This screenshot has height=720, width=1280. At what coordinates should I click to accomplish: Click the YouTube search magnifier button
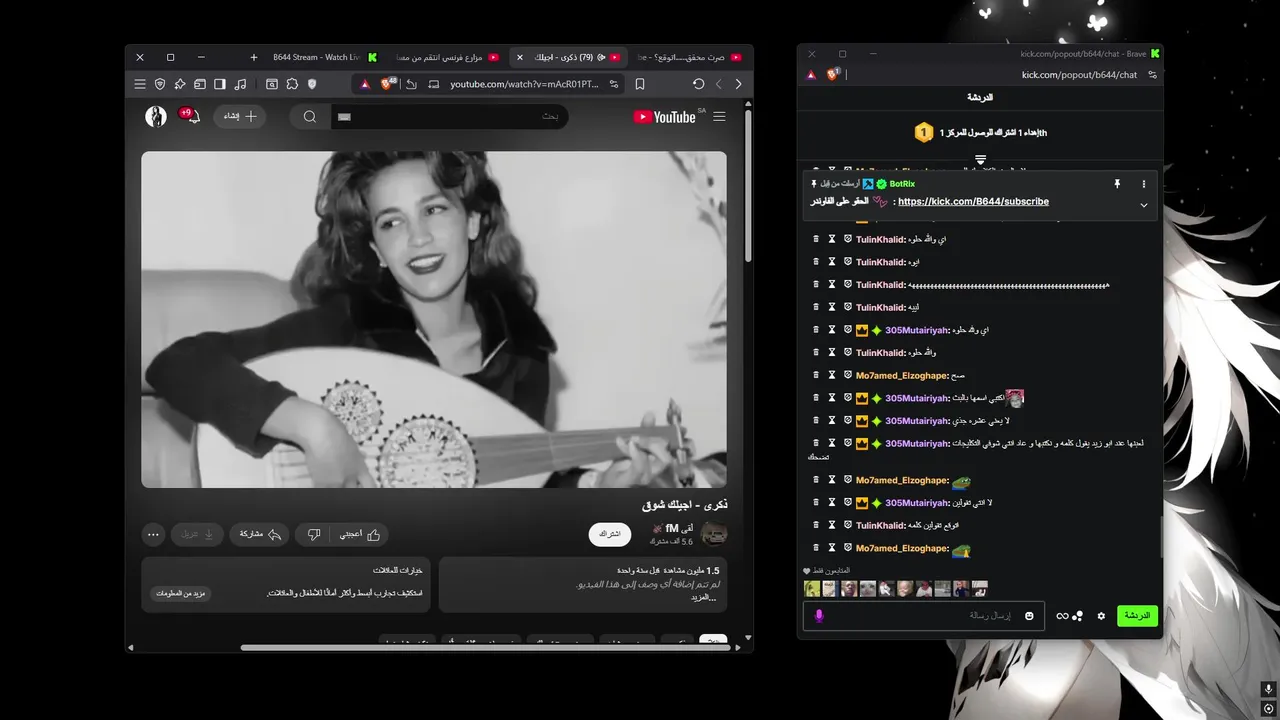310,117
